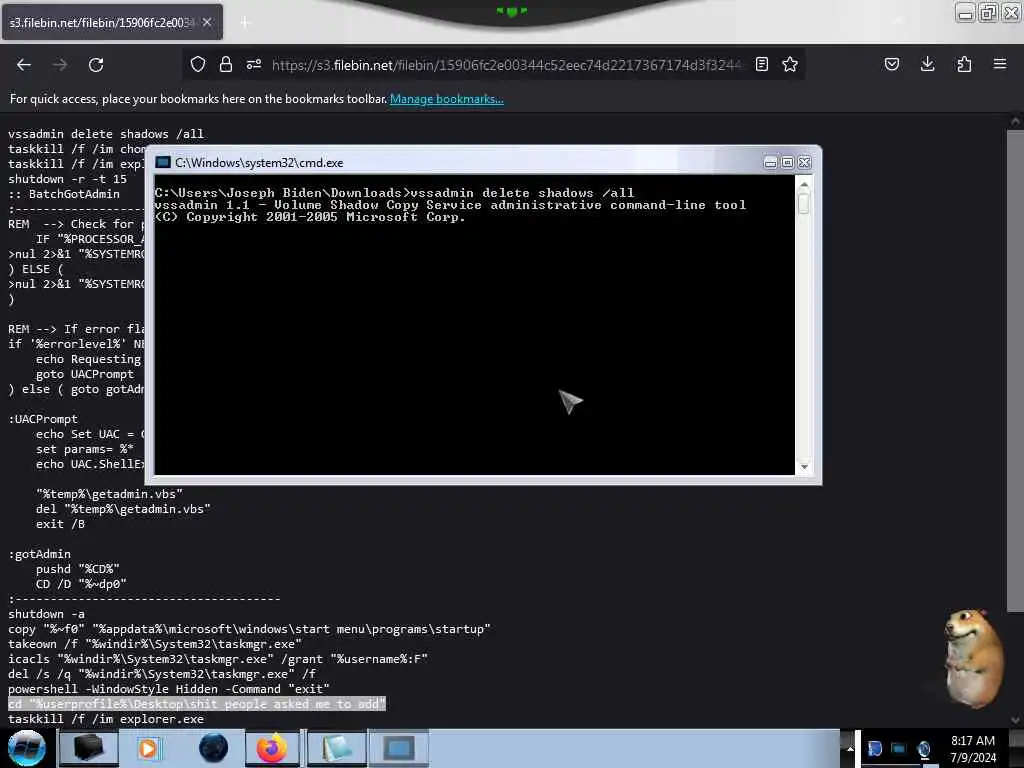The image size is (1024, 768).
Task: Maximize the cmd.exe window
Action: point(788,163)
